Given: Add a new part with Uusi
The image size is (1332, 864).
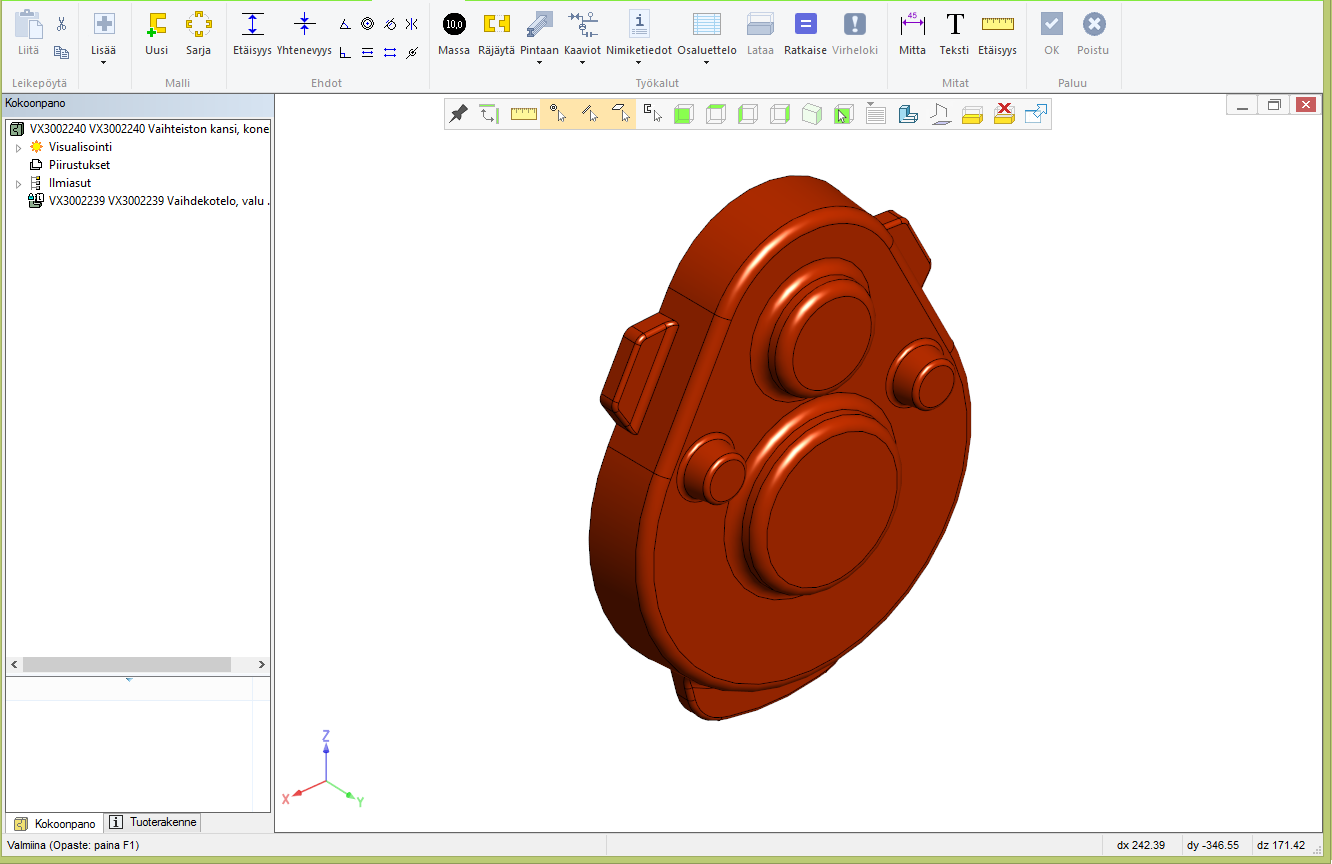Looking at the screenshot, I should pos(156,33).
